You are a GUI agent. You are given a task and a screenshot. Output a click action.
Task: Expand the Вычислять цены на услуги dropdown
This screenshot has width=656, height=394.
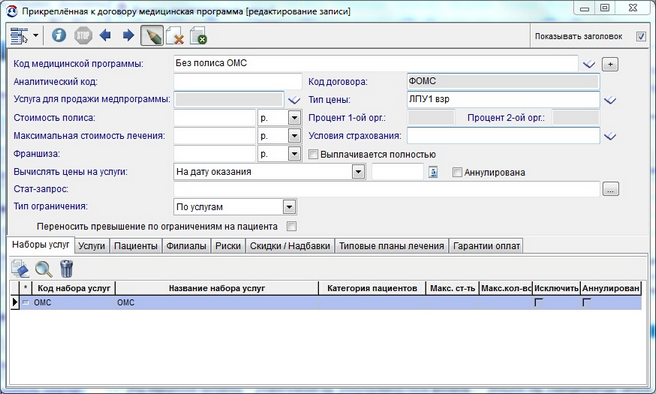coord(358,171)
